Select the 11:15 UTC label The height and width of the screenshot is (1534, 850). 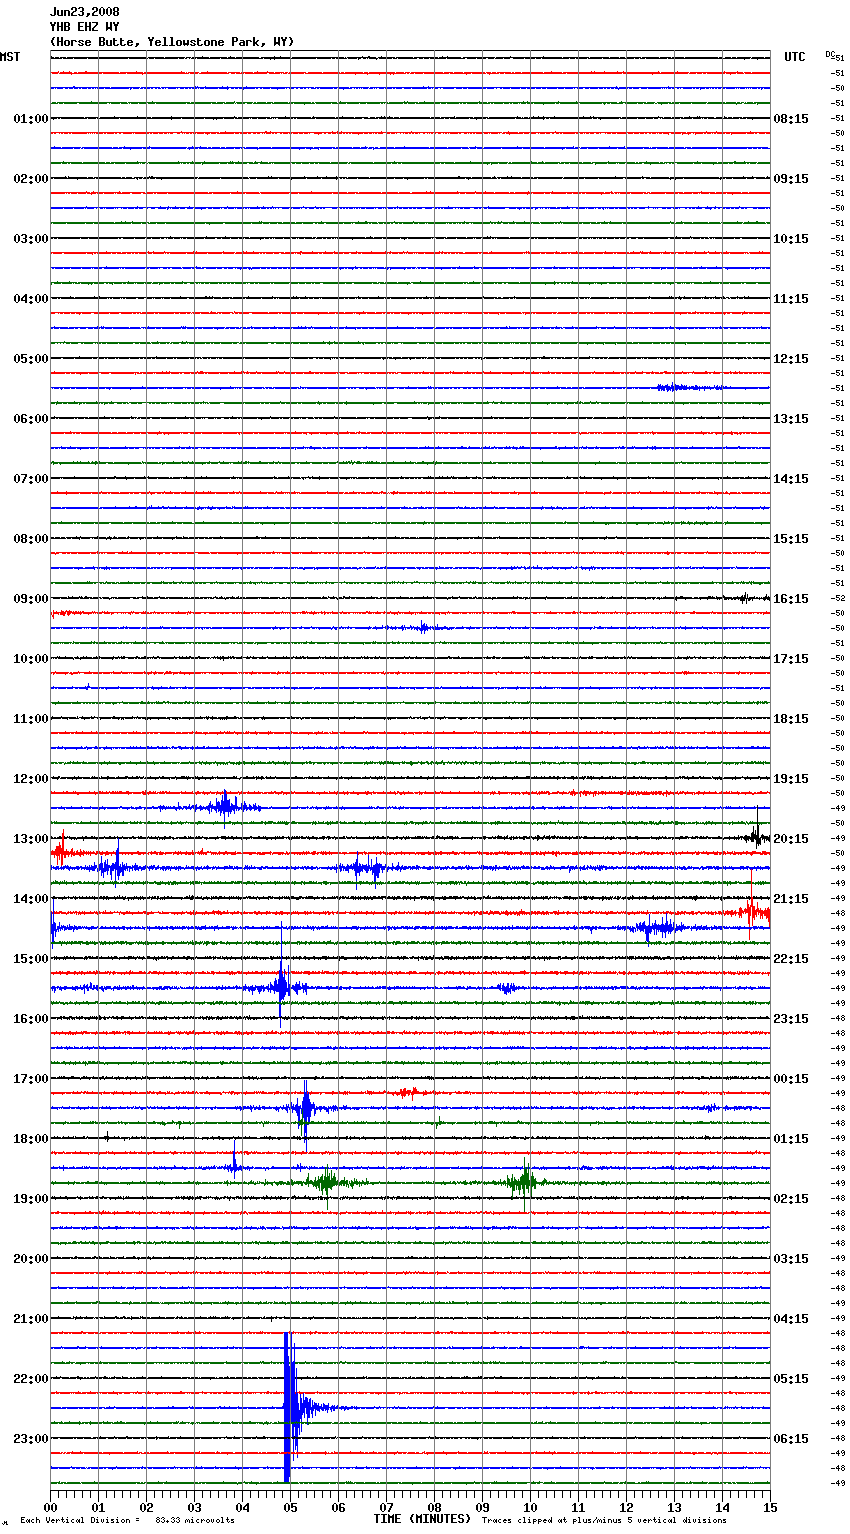pyautogui.click(x=791, y=299)
